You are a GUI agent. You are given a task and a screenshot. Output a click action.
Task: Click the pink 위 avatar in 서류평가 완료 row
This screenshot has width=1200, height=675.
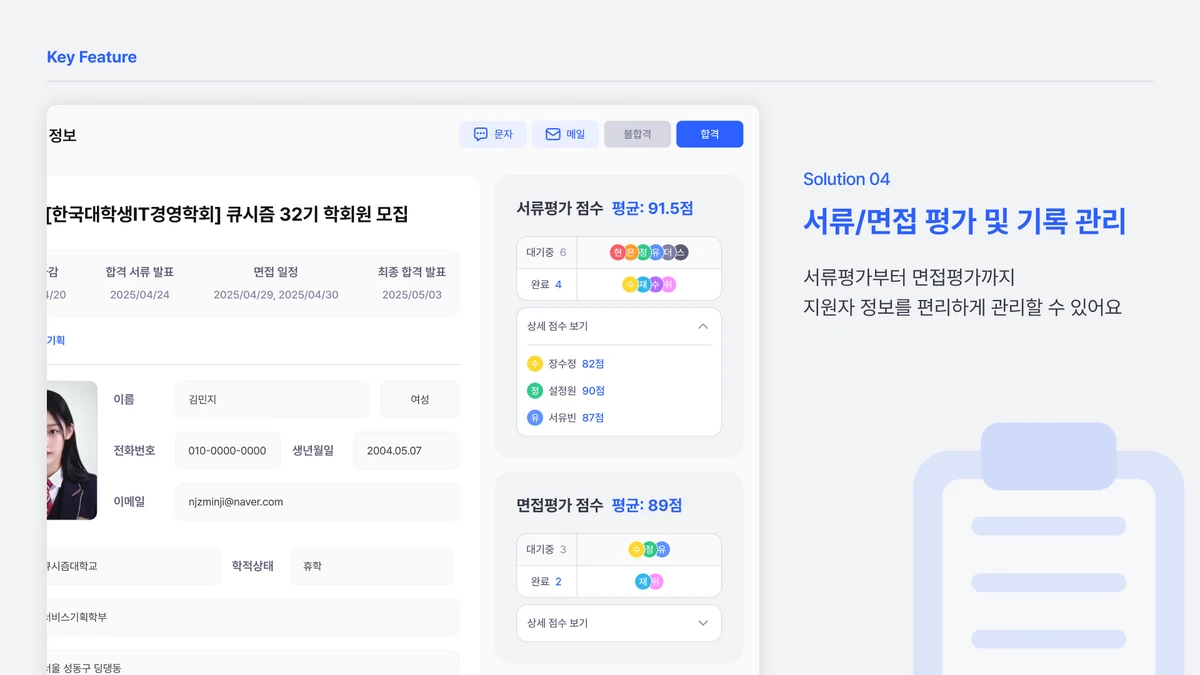coord(669,285)
